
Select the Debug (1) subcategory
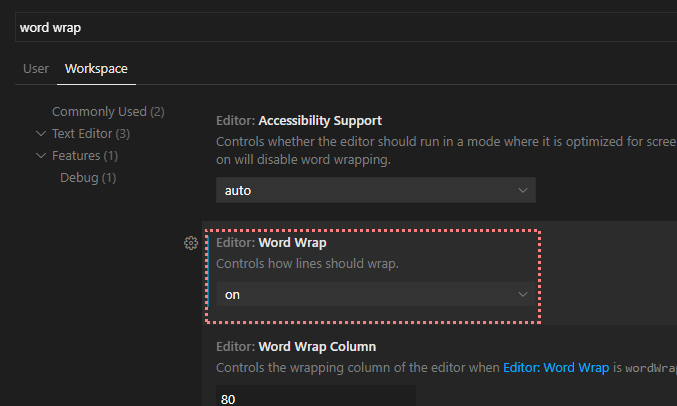[x=88, y=178]
